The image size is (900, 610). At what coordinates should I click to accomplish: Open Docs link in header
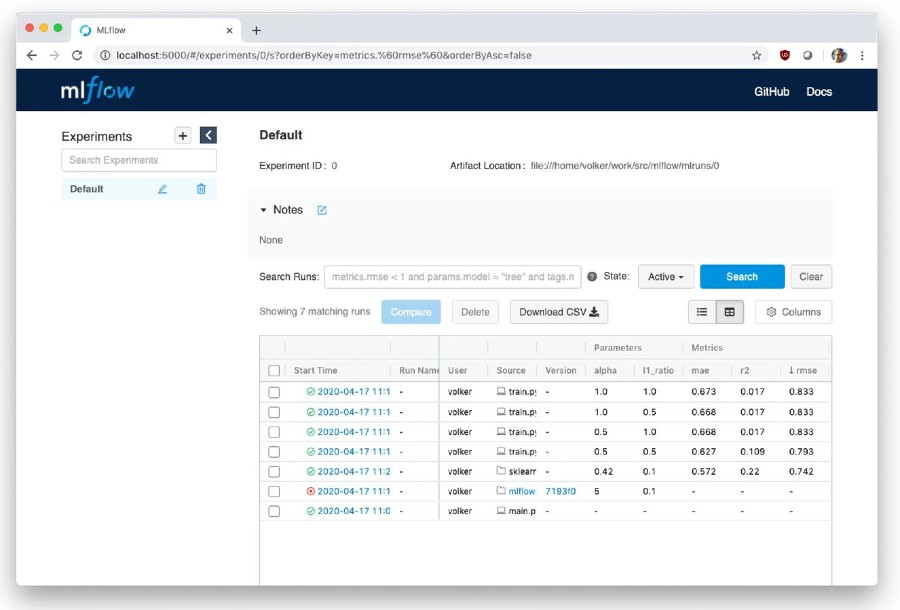click(x=819, y=92)
